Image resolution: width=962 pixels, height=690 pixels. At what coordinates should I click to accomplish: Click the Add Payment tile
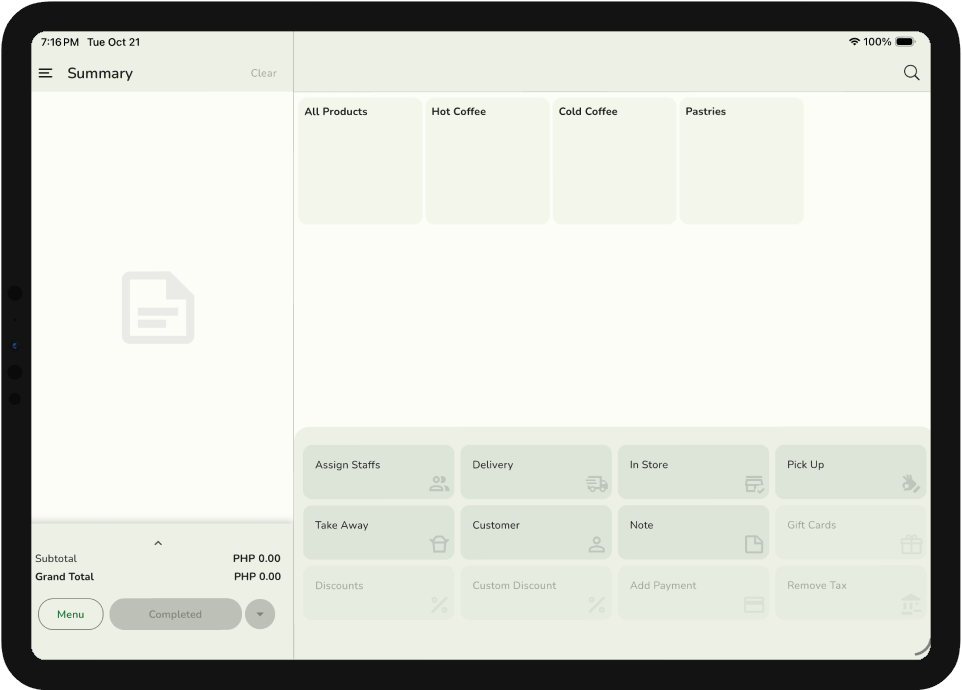click(x=693, y=593)
